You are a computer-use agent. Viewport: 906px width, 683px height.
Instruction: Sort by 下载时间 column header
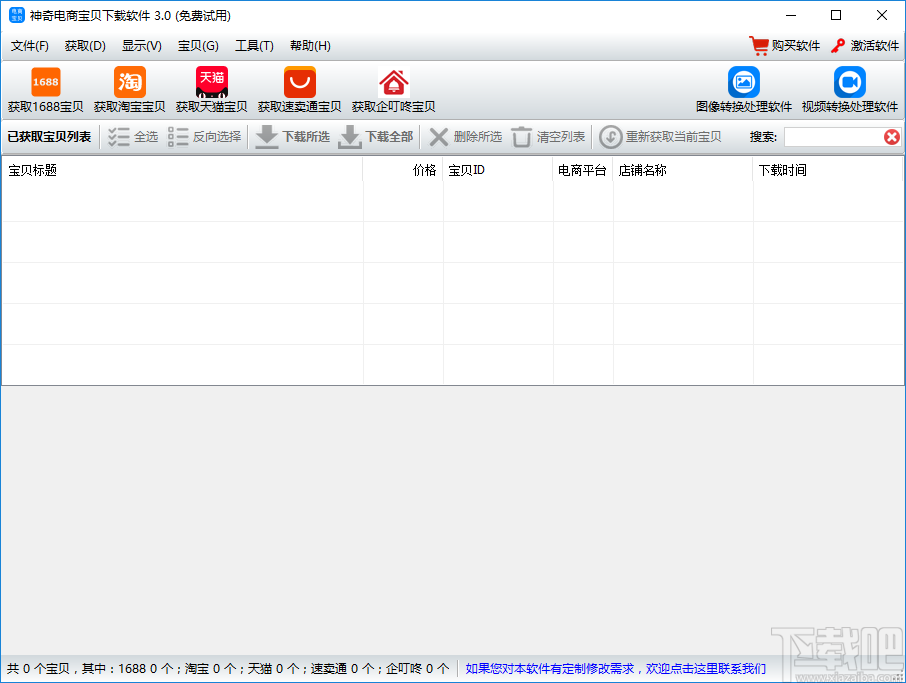click(828, 170)
